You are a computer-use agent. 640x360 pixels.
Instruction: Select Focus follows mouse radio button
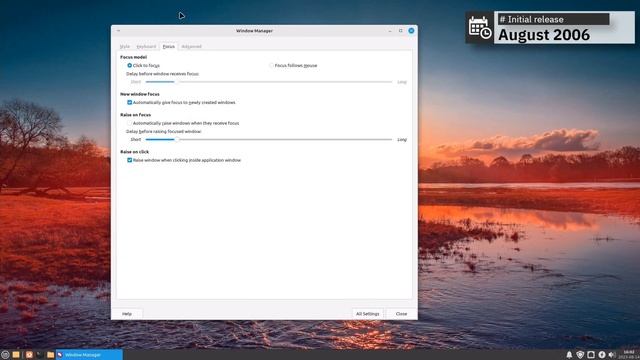click(271, 65)
